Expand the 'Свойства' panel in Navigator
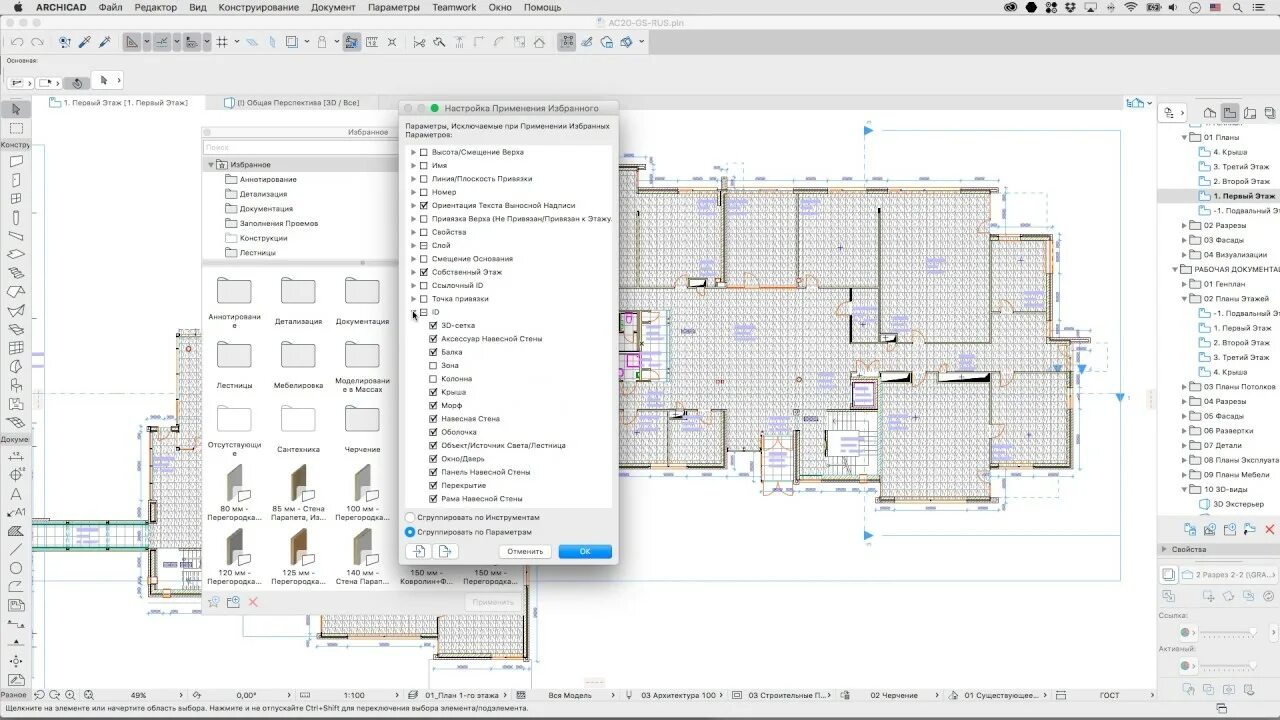The image size is (1280, 720). [1164, 549]
